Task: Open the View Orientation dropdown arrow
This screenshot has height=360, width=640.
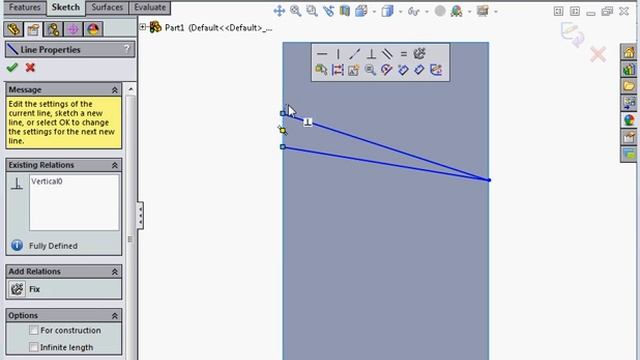Action: [x=374, y=11]
